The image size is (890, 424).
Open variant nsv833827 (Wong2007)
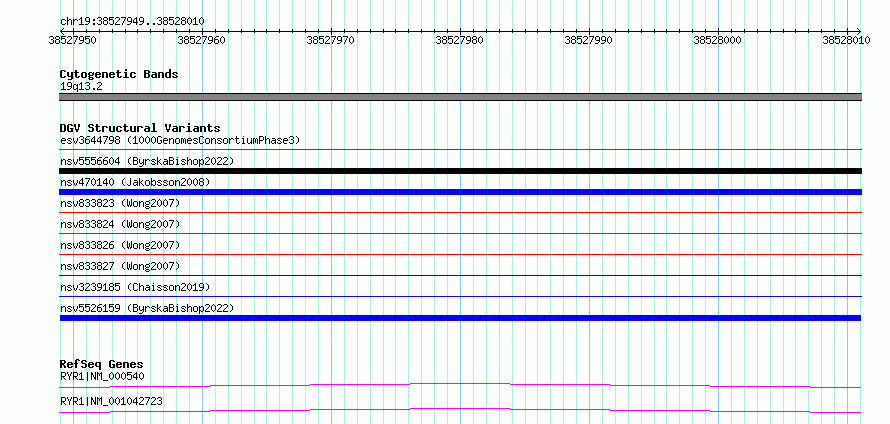click(120, 266)
